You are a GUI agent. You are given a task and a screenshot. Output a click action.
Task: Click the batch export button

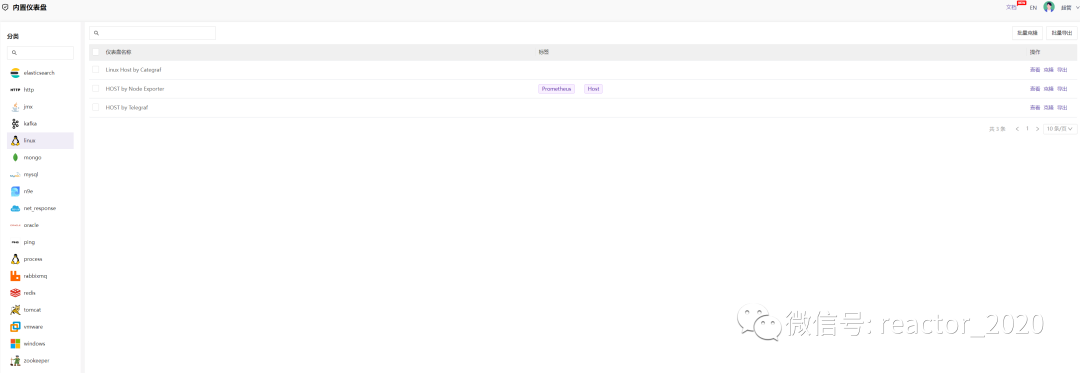pyautogui.click(x=1062, y=33)
